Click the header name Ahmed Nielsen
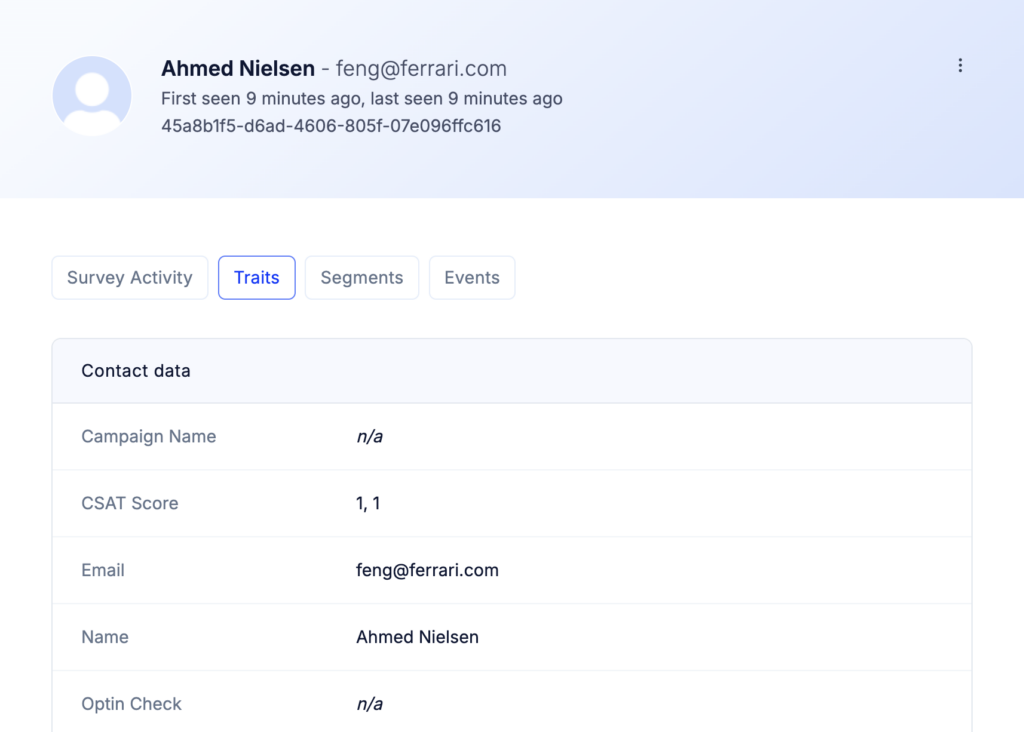 click(x=238, y=69)
